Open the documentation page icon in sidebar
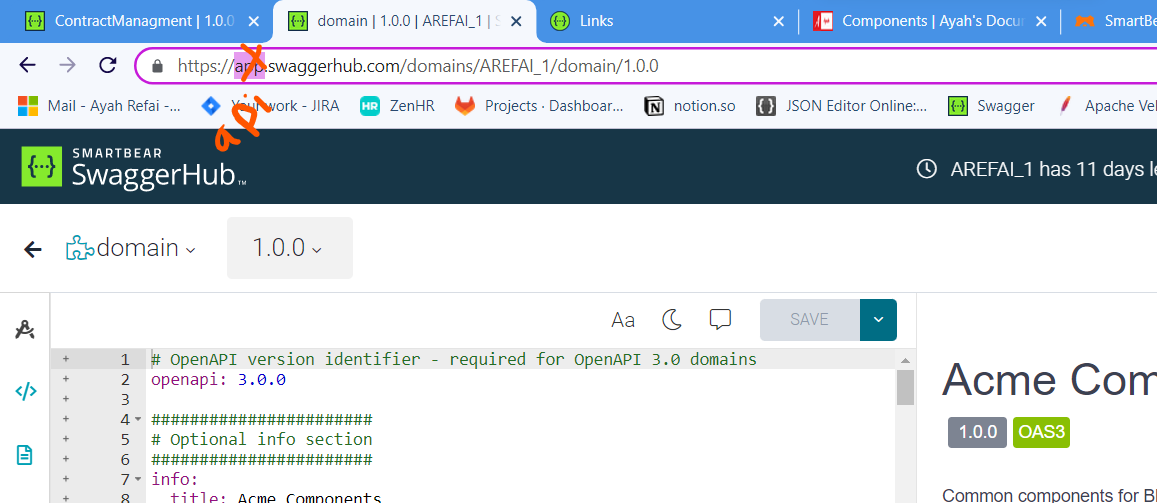This screenshot has width=1157, height=503. tap(25, 455)
